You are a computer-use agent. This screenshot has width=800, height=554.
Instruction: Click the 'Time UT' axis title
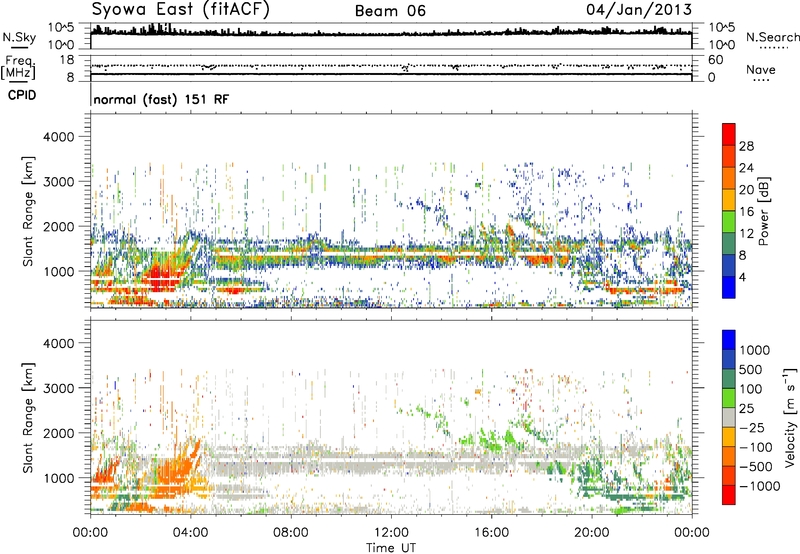tap(391, 548)
